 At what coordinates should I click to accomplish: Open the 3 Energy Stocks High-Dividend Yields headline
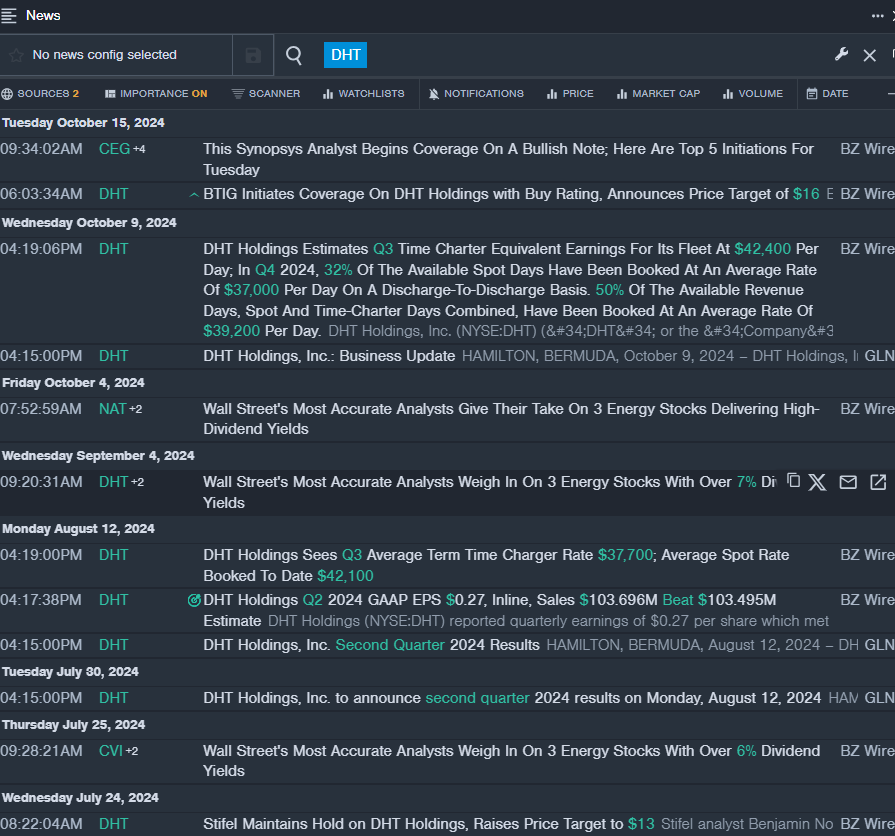pyautogui.click(x=511, y=419)
